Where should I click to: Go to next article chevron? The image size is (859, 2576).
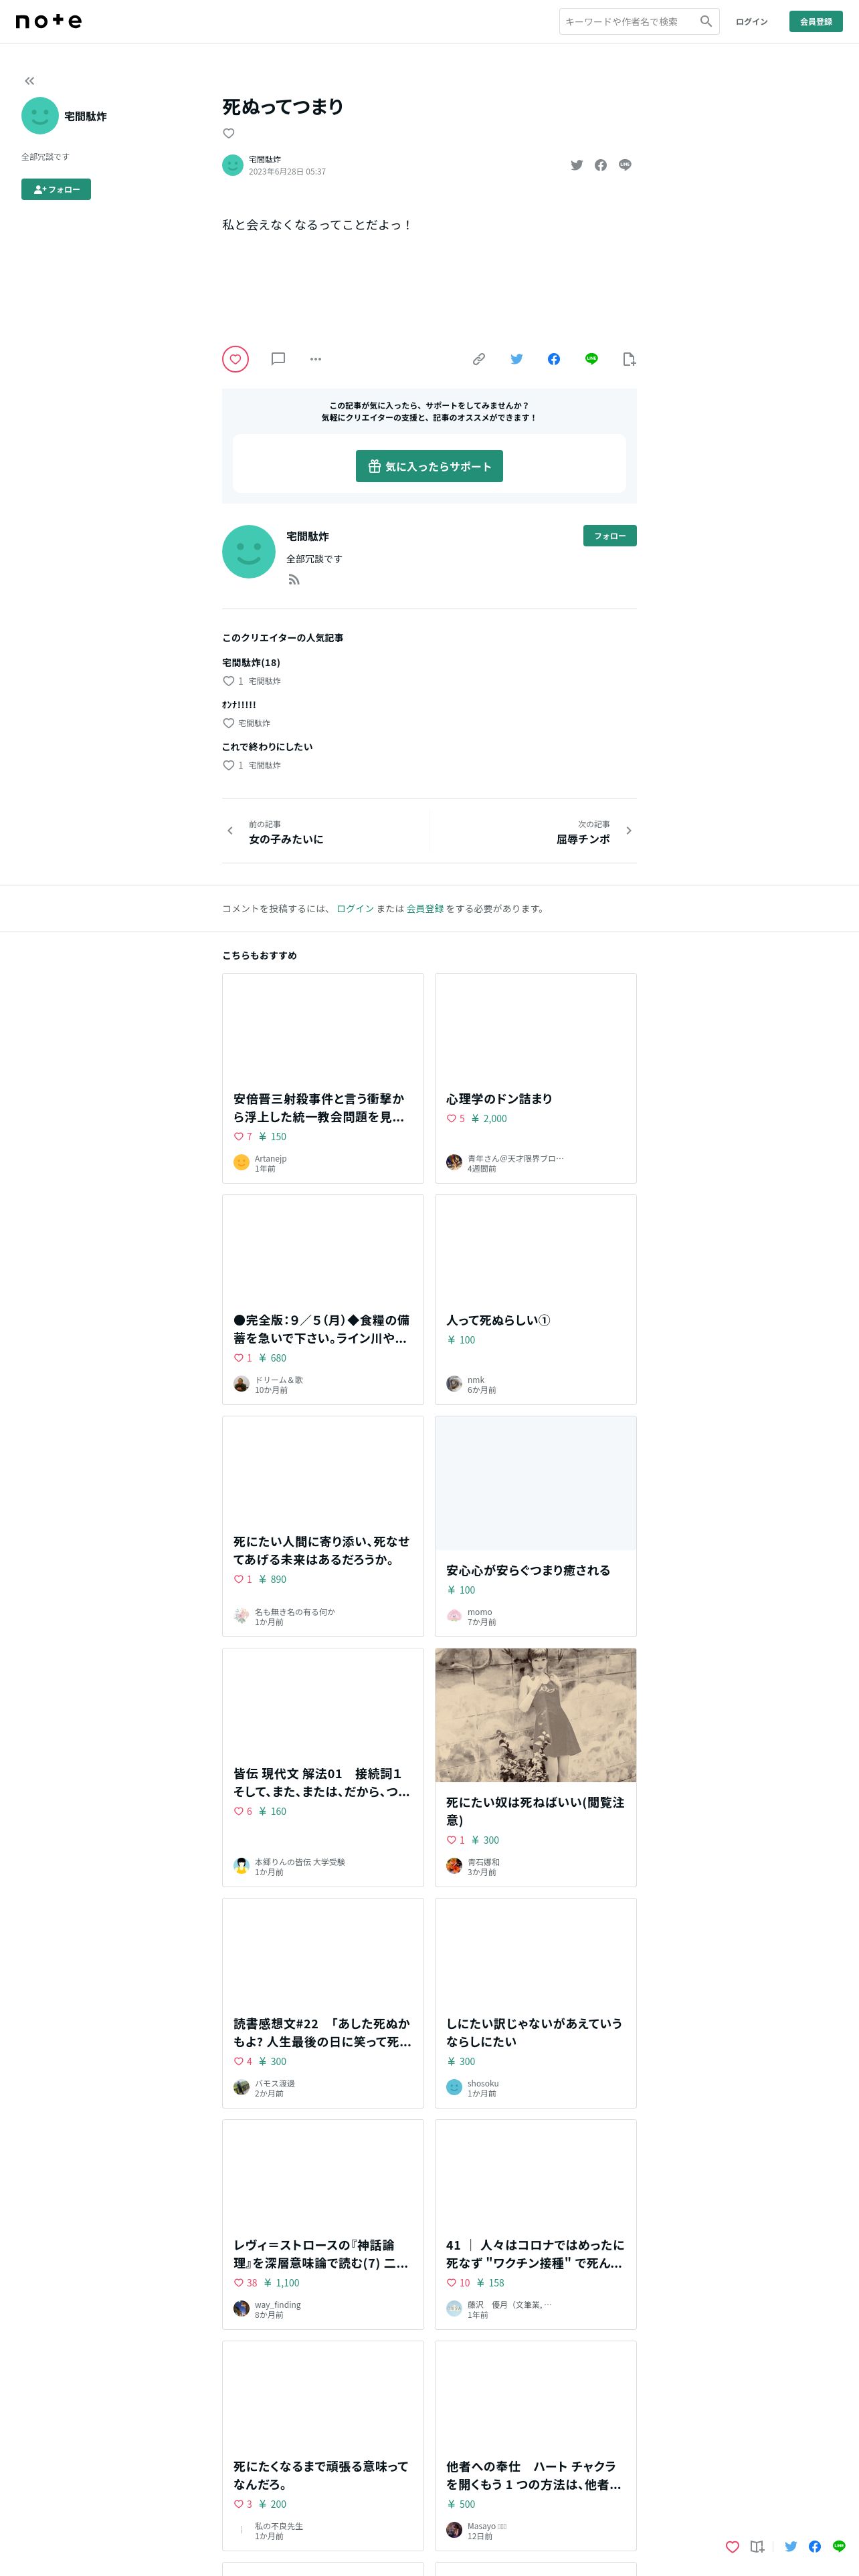click(628, 831)
